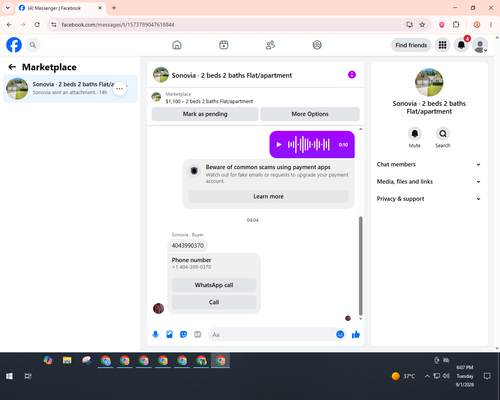
Task: Mute the conversation with bell icon
Action: 415,134
